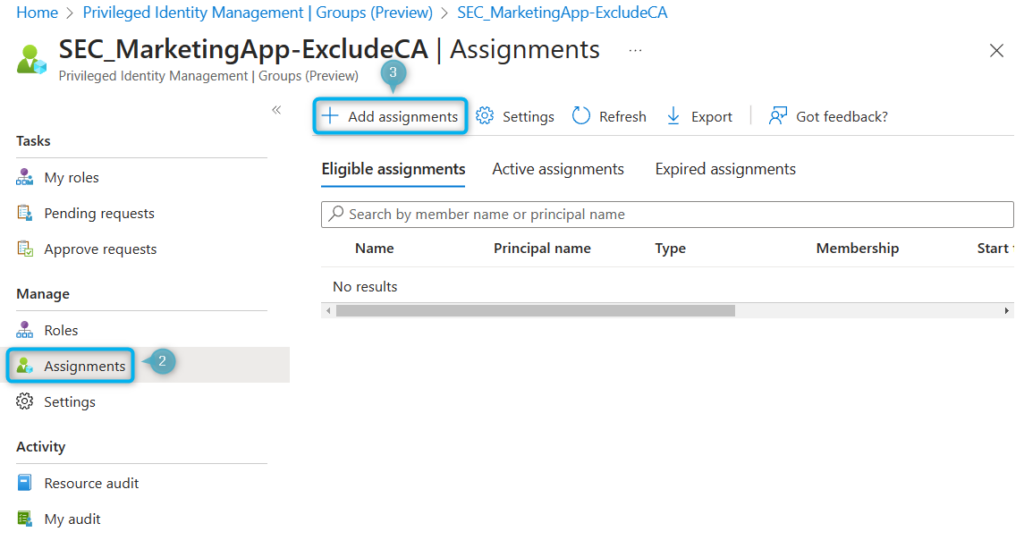Click Export text in toolbar
This screenshot has height=557, width=1024.
pos(711,117)
